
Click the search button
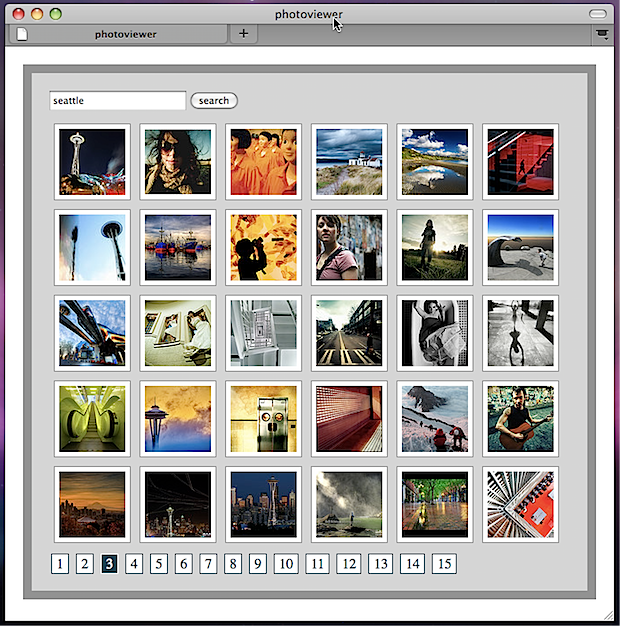(214, 101)
